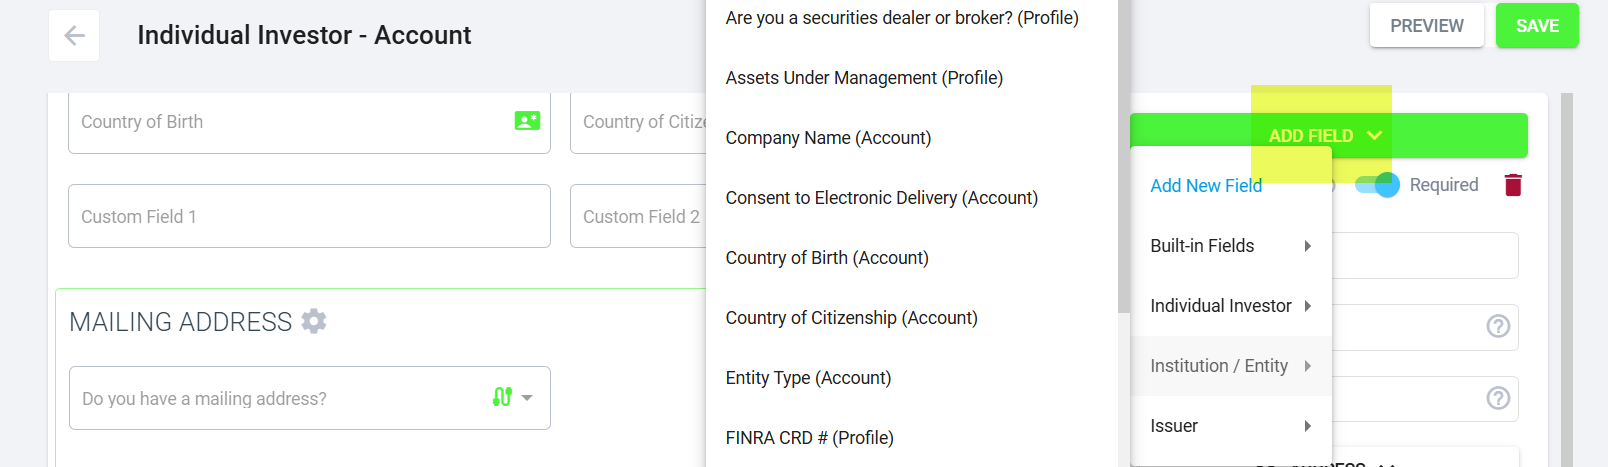Click the Preview button
Screen dimensions: 1608x467
pyautogui.click(x=1426, y=26)
